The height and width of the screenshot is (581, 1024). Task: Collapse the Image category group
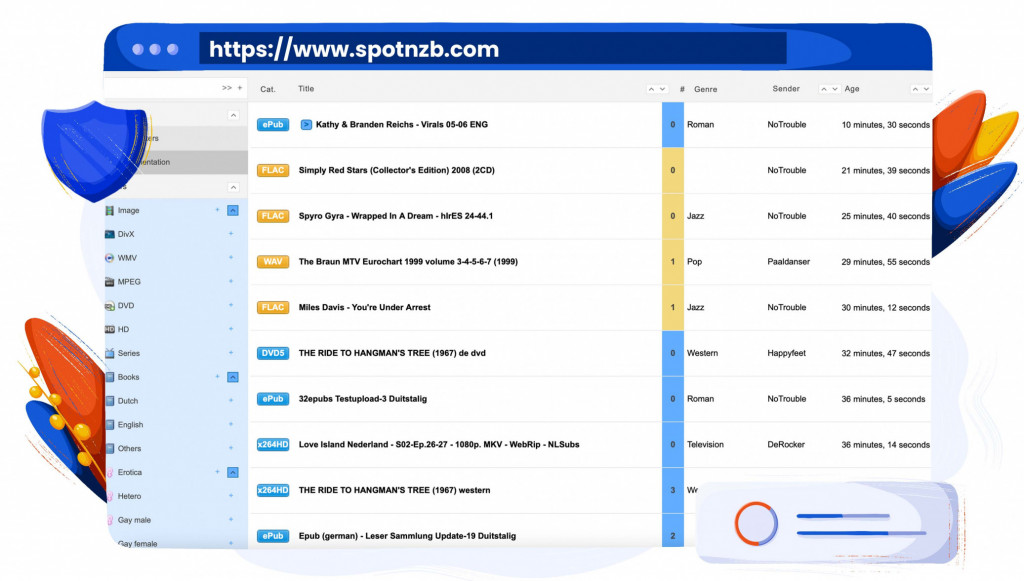tap(232, 210)
